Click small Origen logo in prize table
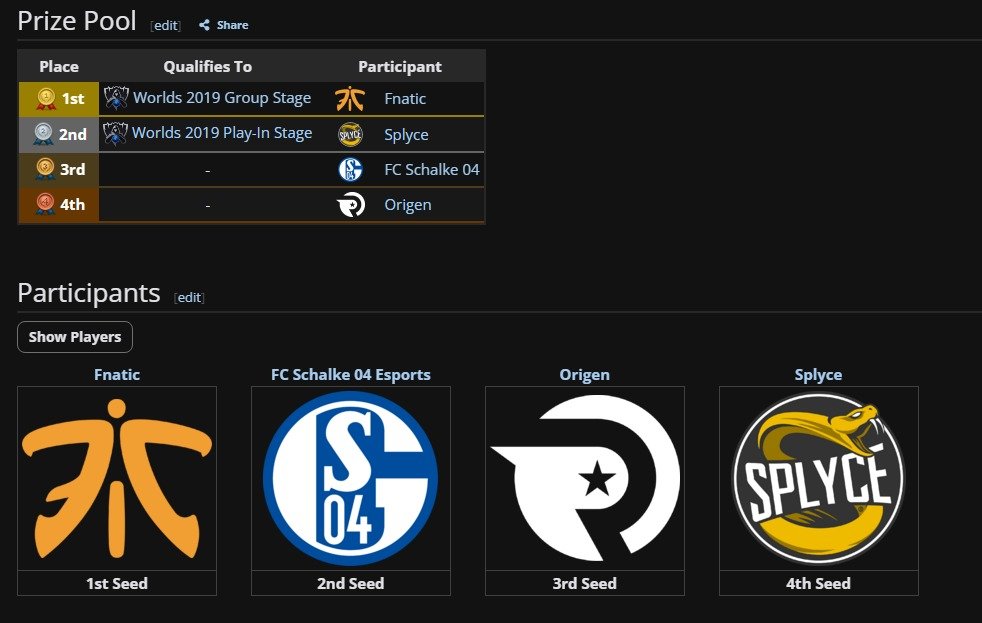This screenshot has height=623, width=982. click(x=351, y=205)
